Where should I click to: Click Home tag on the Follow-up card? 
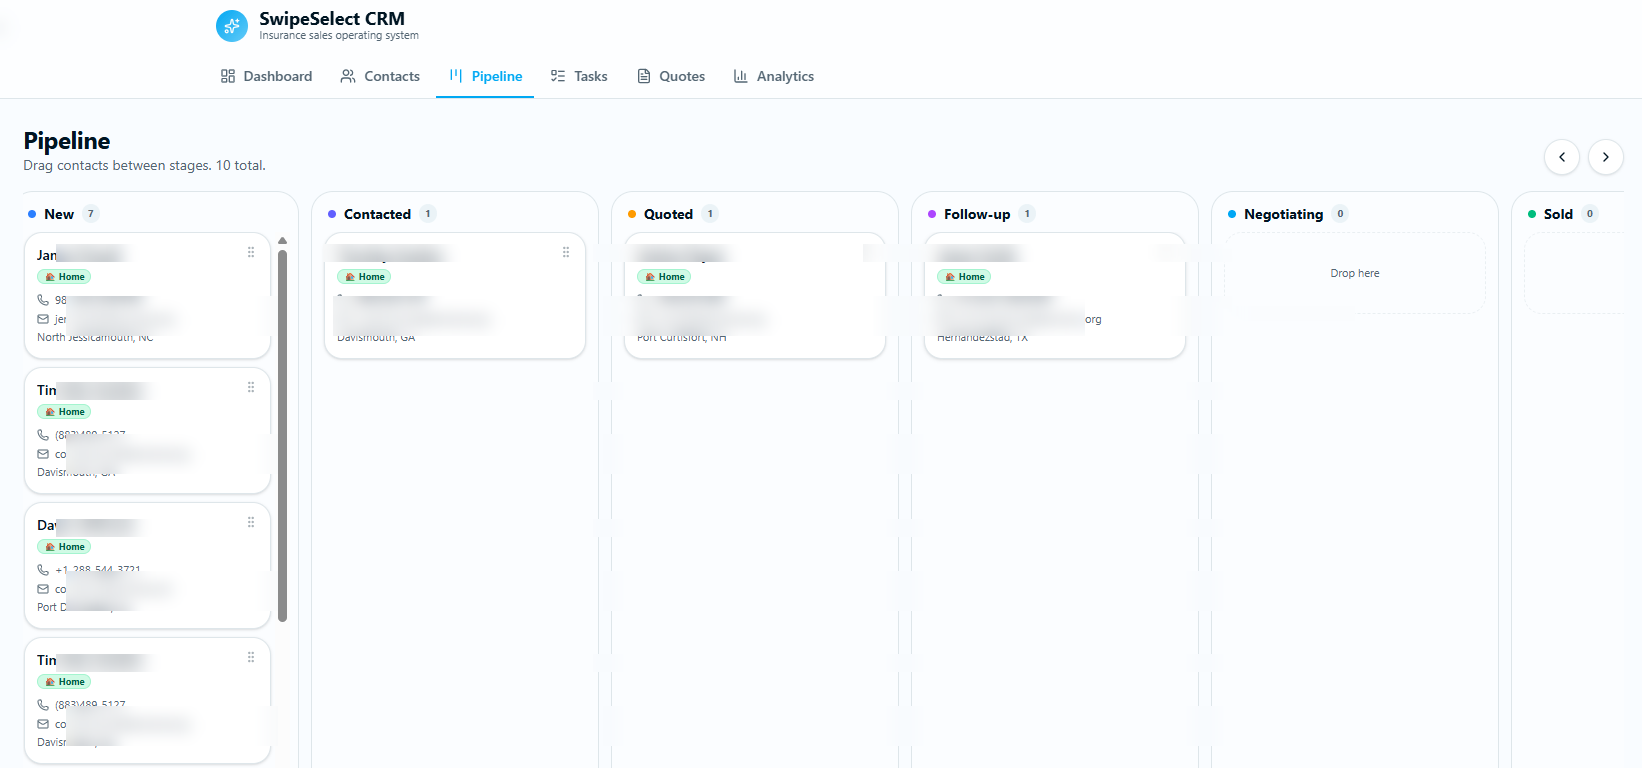[964, 277]
